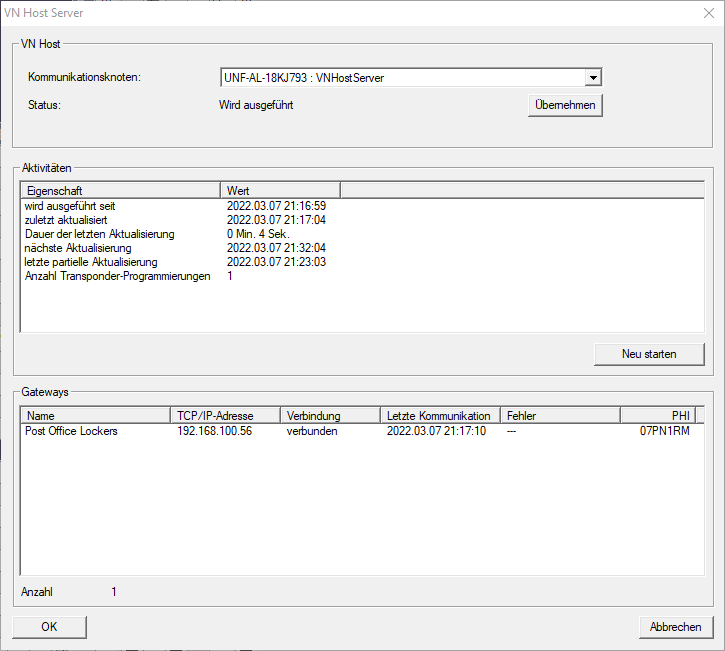Click the PHI column header
The image size is (725, 651).
click(657, 415)
